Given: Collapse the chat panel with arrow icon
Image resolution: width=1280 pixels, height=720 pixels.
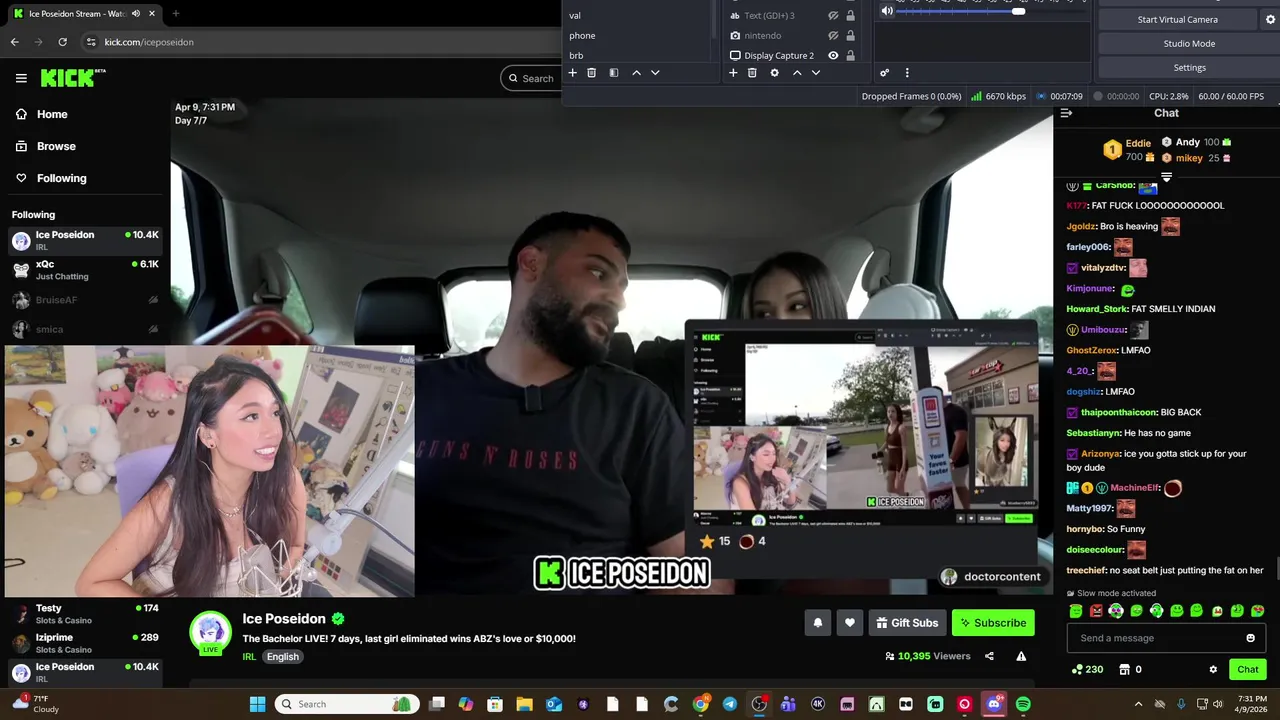Looking at the screenshot, I should pos(1066,113).
